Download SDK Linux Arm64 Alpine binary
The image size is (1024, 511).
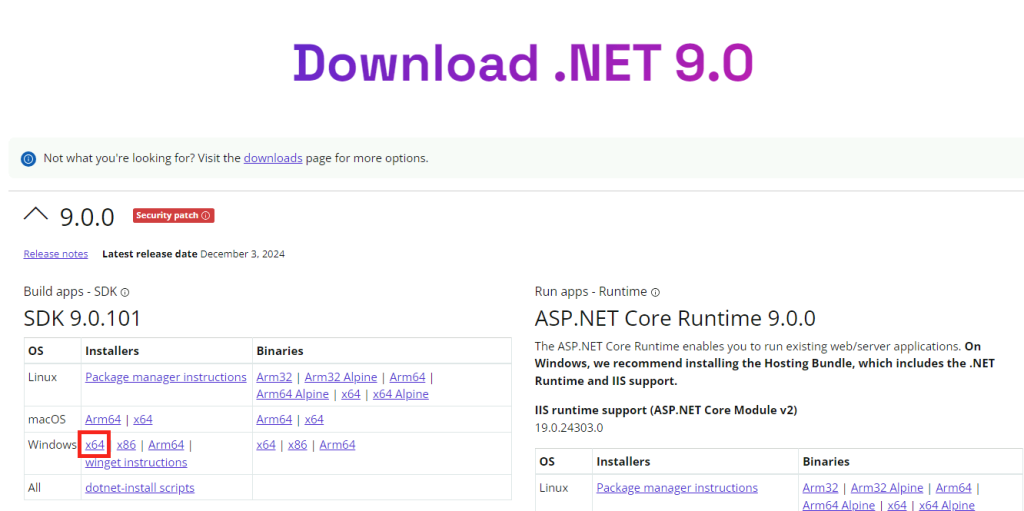click(293, 395)
